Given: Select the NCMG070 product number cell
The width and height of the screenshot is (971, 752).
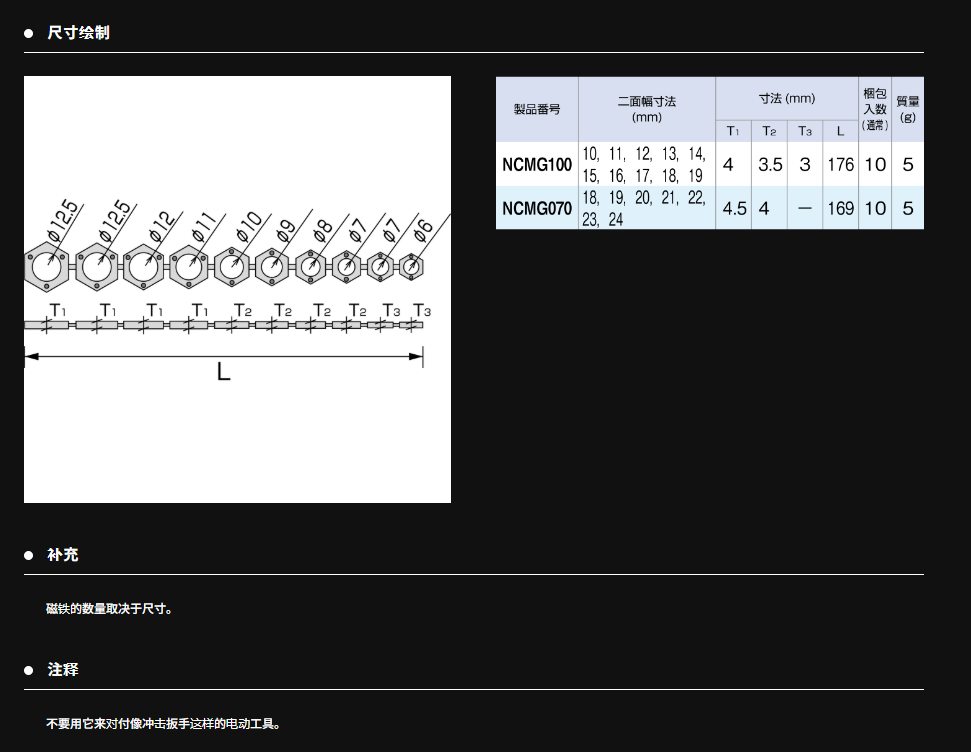Looking at the screenshot, I should tap(537, 208).
